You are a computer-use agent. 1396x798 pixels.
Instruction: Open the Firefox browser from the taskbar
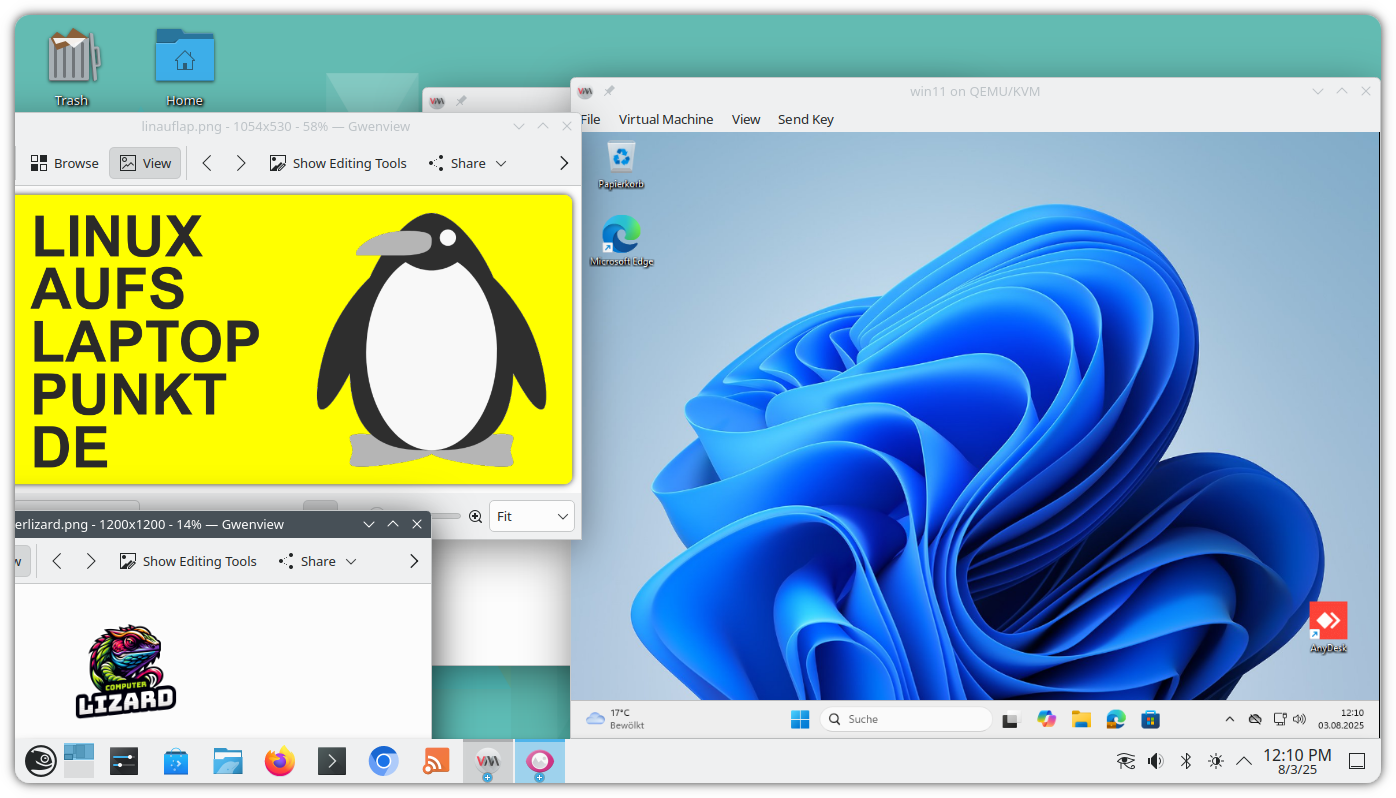[x=279, y=761]
